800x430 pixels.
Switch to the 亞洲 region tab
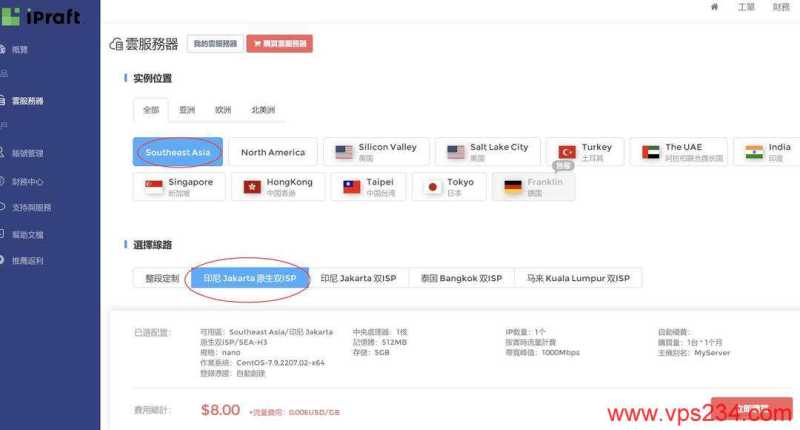187,110
